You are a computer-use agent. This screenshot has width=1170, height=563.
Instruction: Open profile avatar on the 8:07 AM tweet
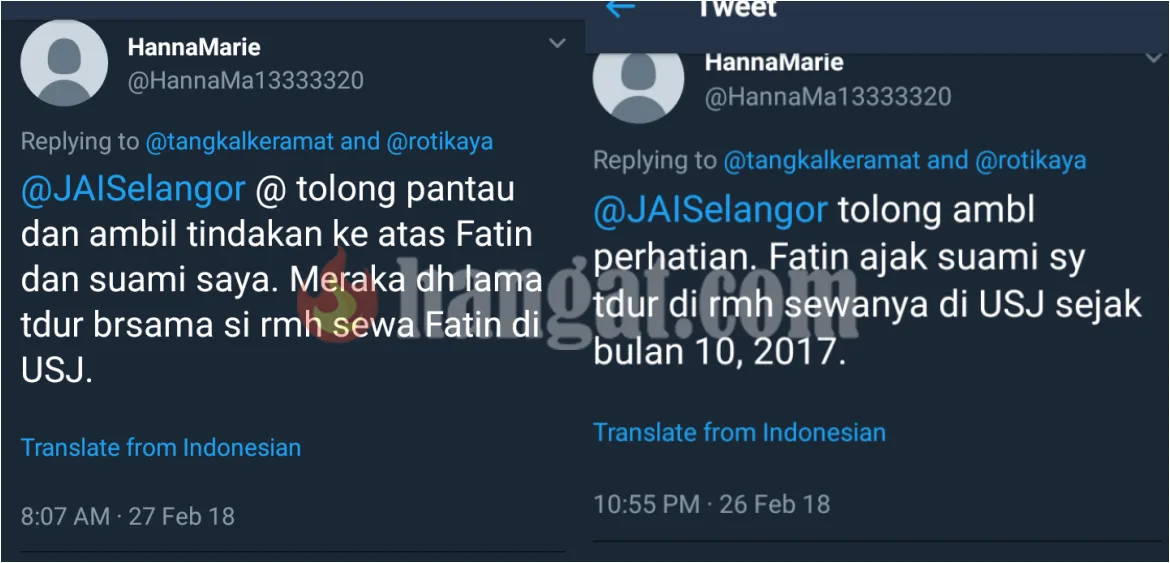pyautogui.click(x=64, y=63)
